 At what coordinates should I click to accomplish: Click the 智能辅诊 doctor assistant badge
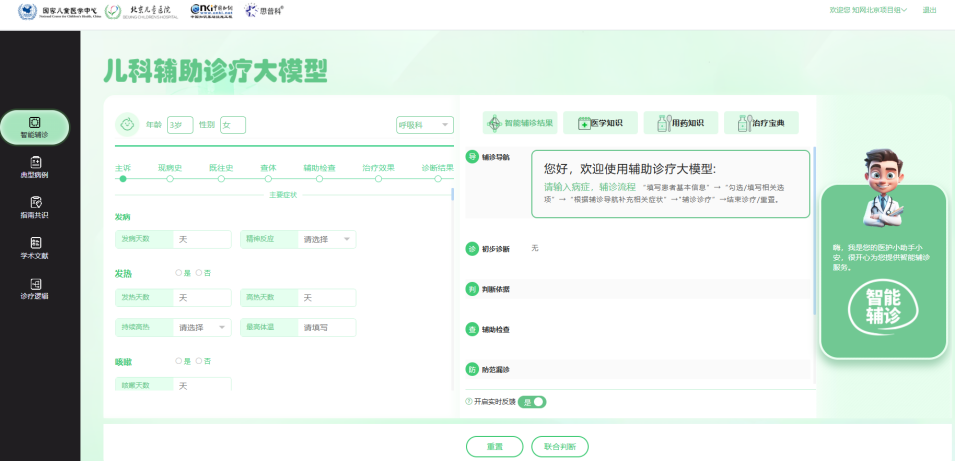coord(883,306)
